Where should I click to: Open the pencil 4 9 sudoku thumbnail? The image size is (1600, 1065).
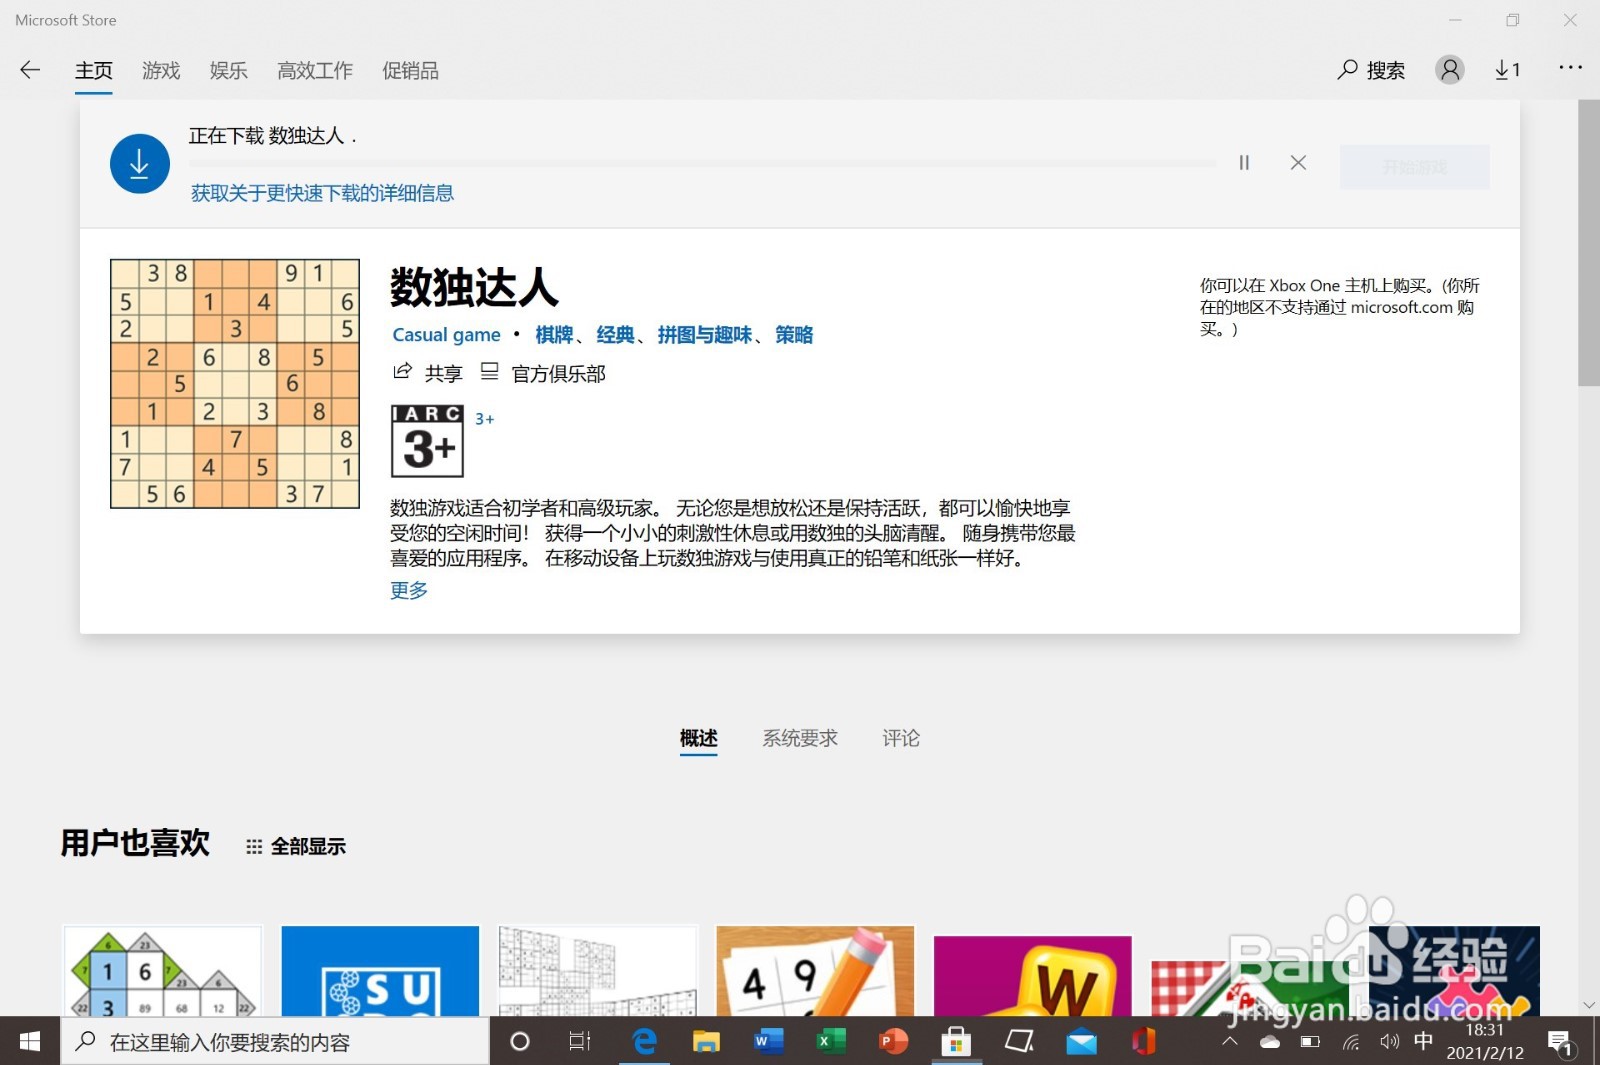(815, 971)
